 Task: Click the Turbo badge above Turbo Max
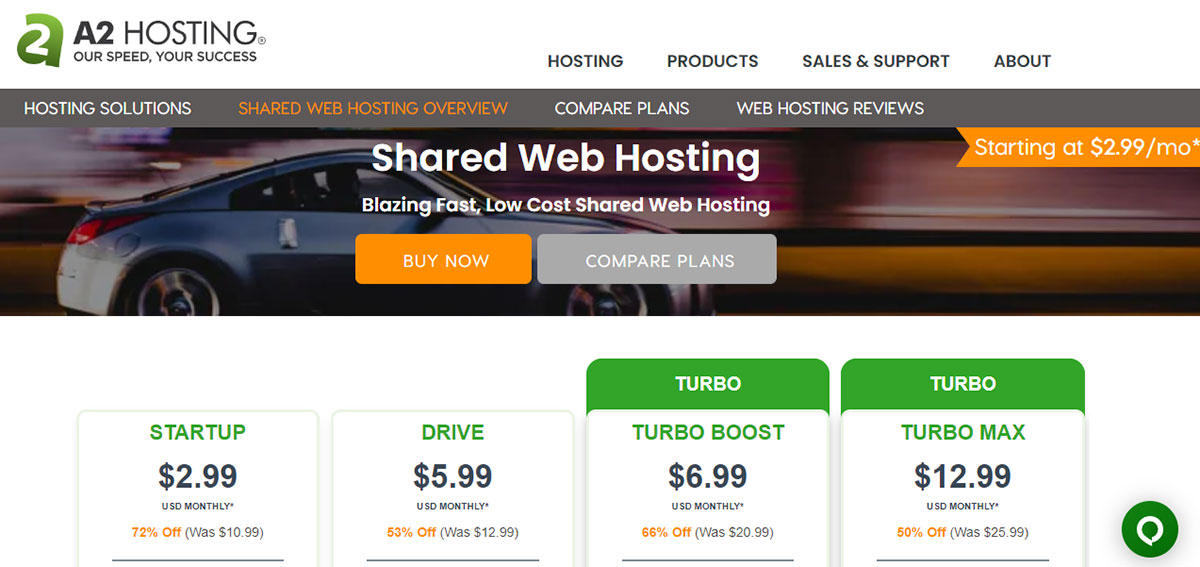tap(963, 384)
